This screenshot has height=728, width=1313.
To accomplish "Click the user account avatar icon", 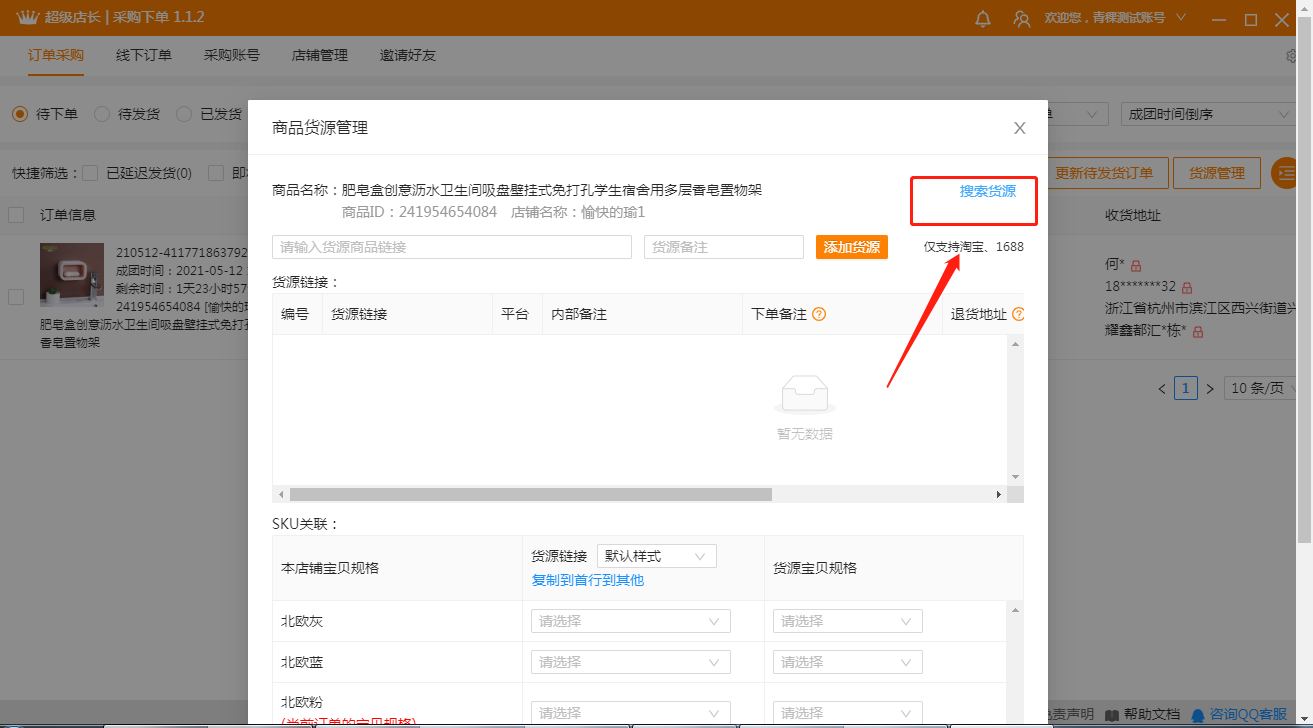I will [1021, 19].
